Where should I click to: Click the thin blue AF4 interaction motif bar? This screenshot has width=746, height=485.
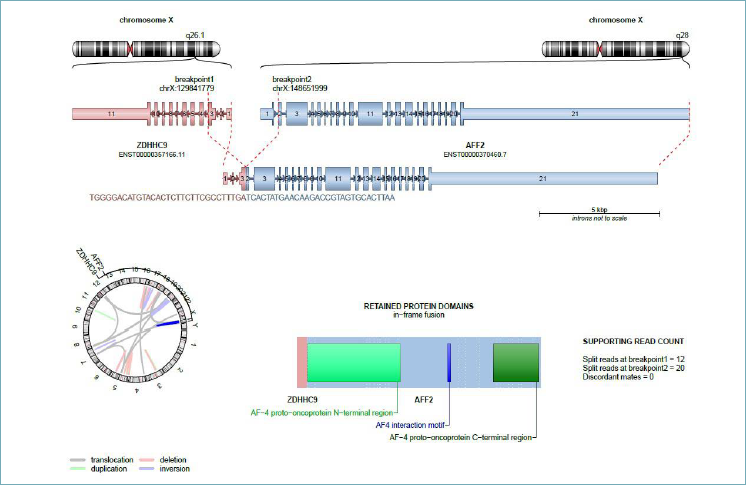coord(449,362)
